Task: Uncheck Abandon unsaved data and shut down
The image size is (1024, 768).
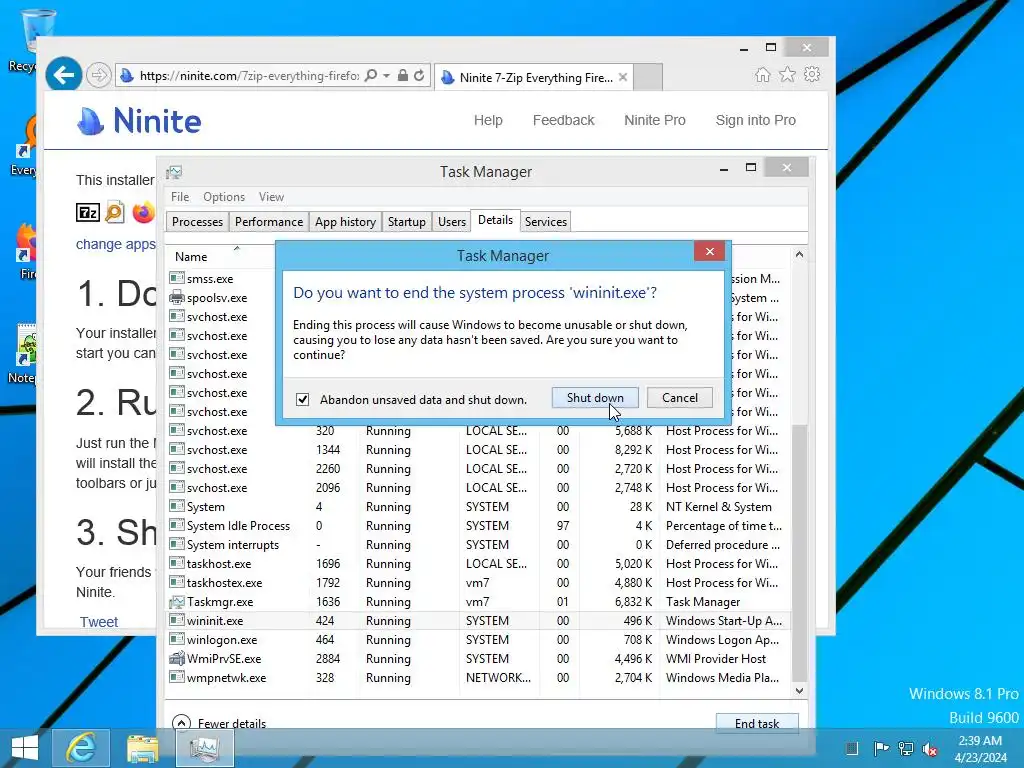Action: [x=302, y=399]
